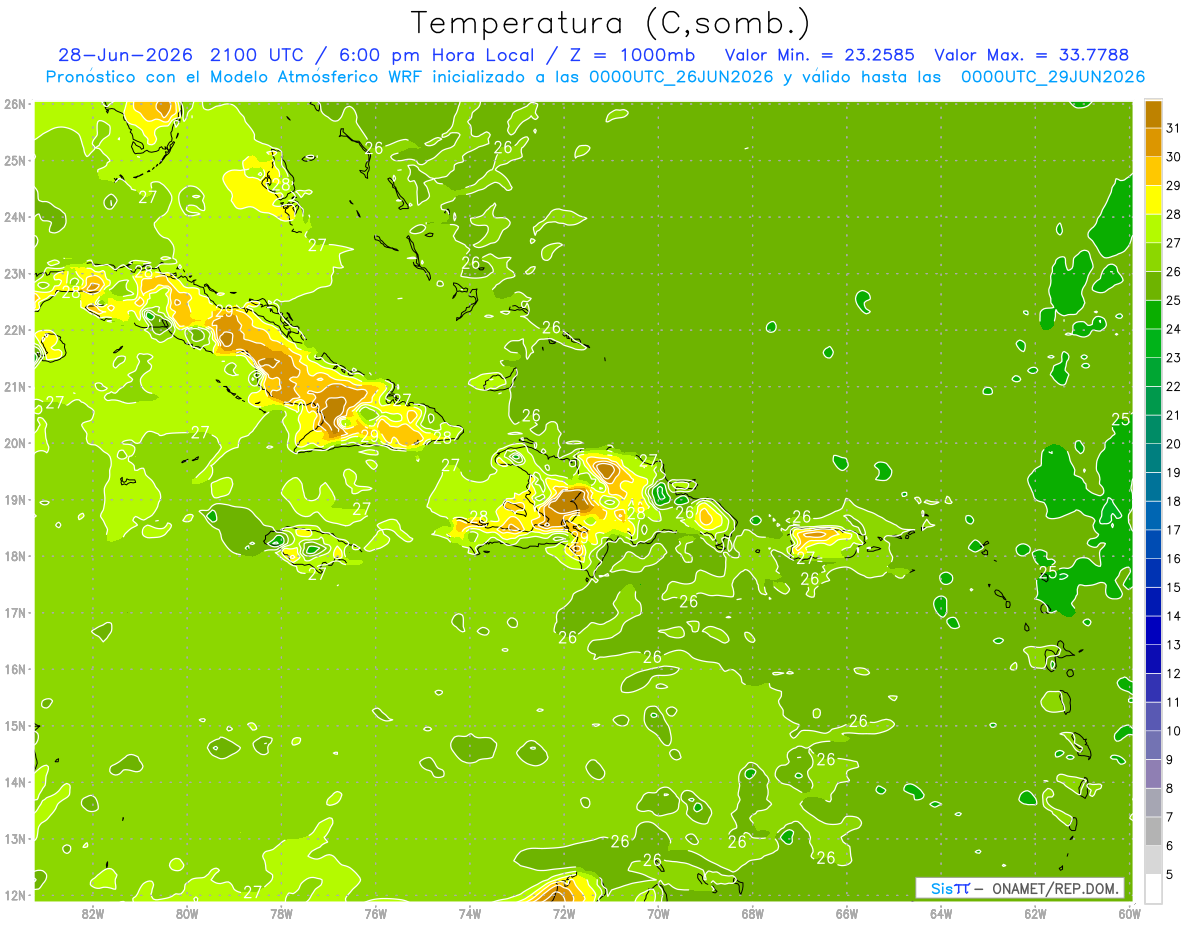Click the longitude axis label "70W"
This screenshot has height=927, width=1200.
pyautogui.click(x=658, y=912)
